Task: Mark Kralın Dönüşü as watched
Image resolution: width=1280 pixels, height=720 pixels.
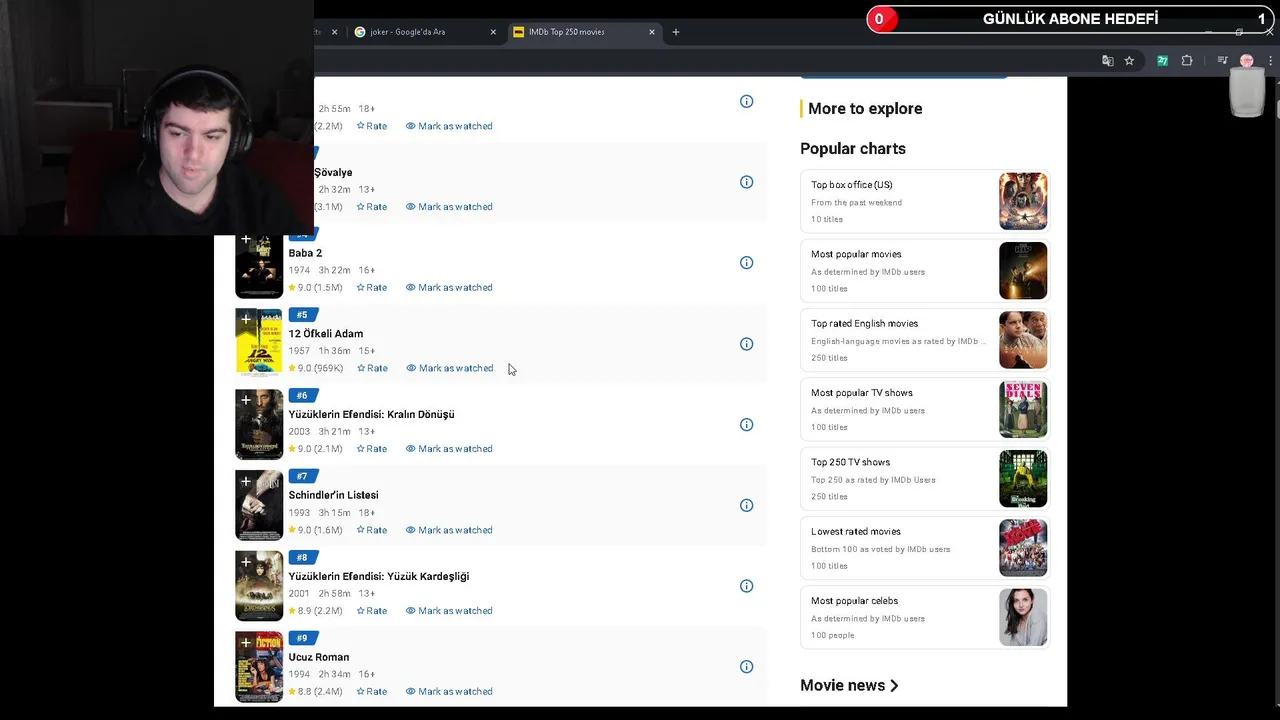Action: 449,449
